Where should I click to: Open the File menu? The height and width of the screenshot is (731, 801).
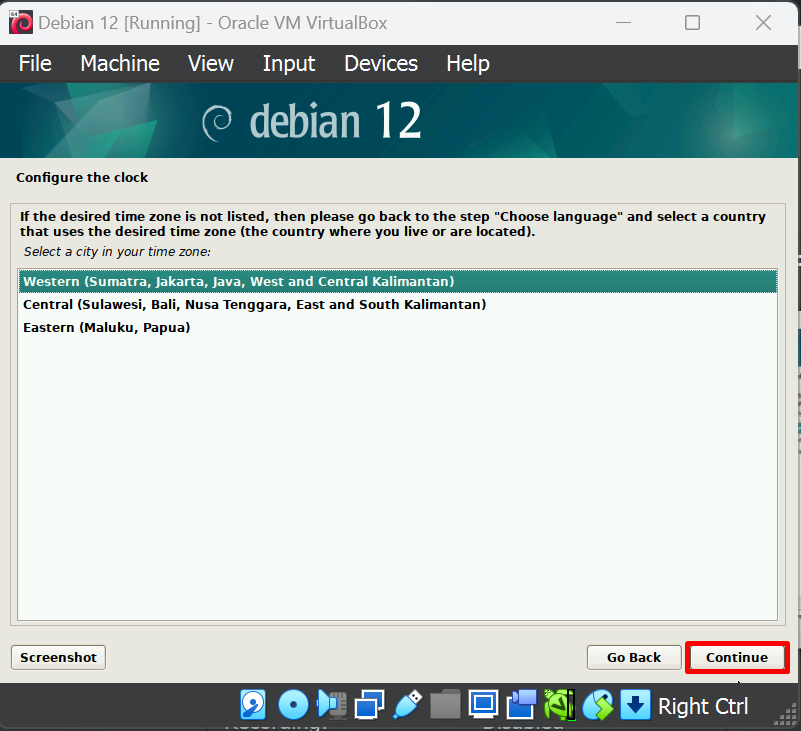[x=35, y=64]
